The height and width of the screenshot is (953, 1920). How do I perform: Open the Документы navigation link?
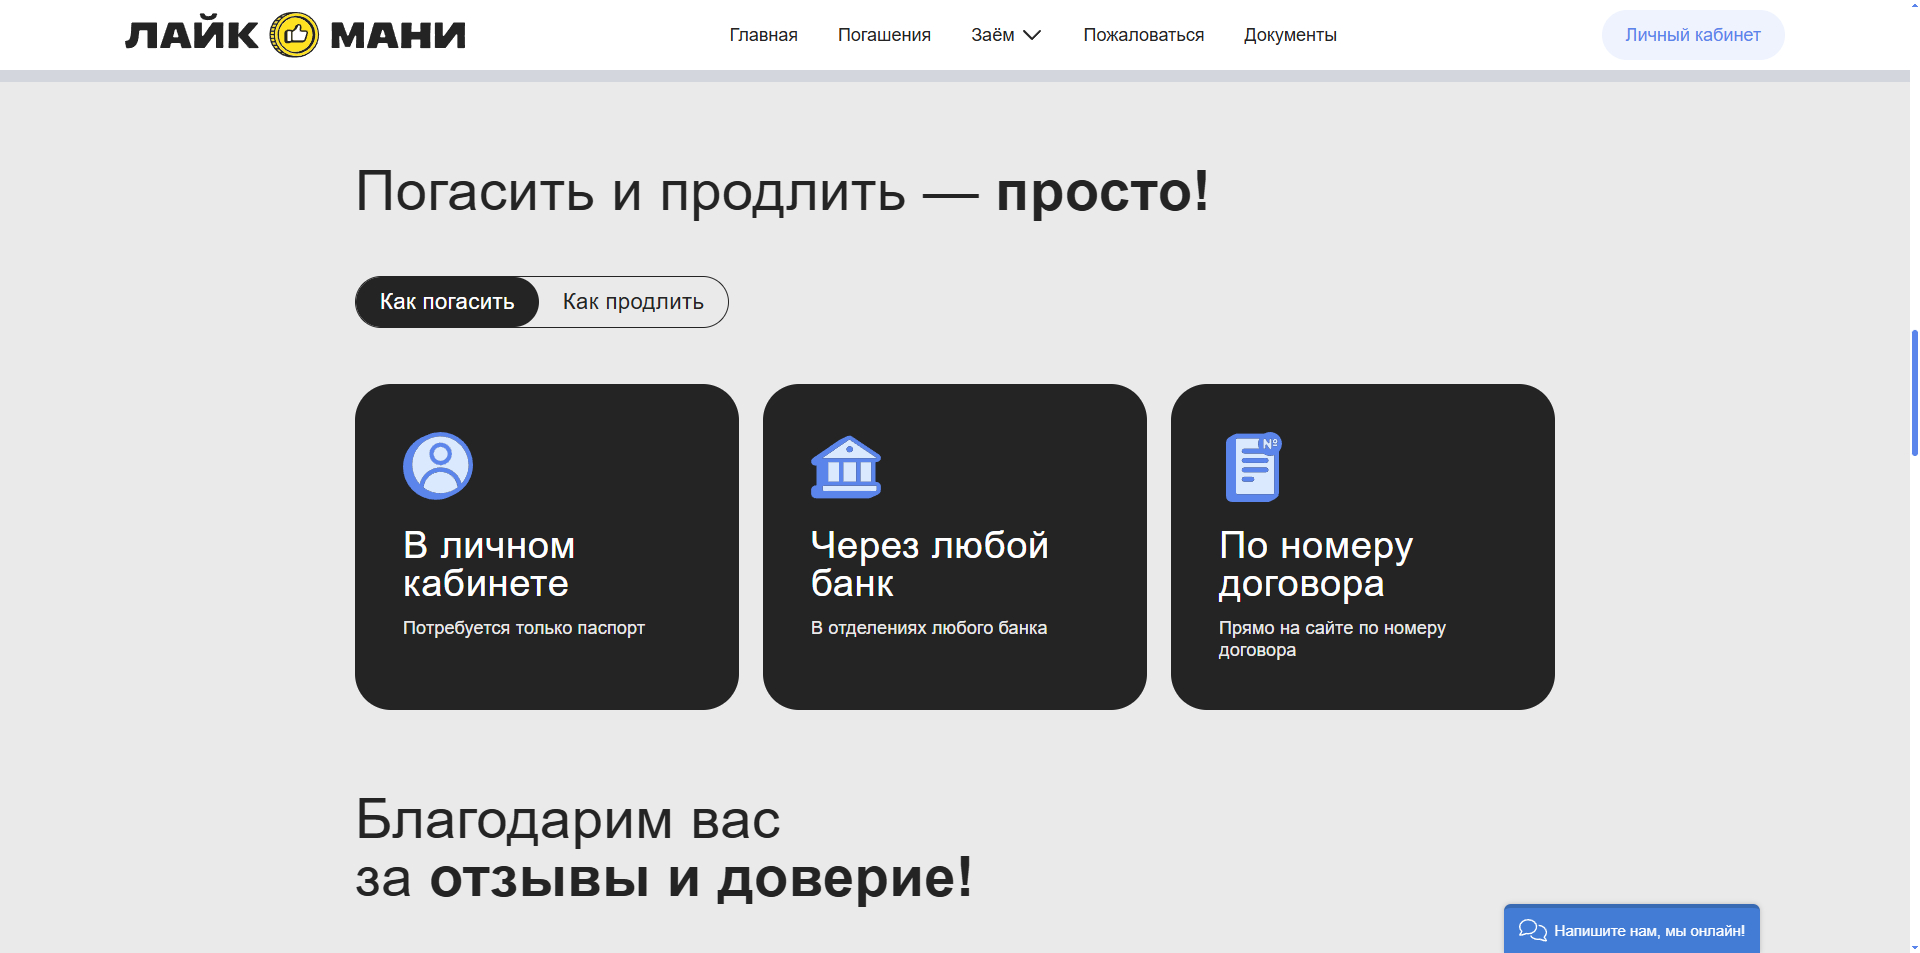pyautogui.click(x=1290, y=35)
